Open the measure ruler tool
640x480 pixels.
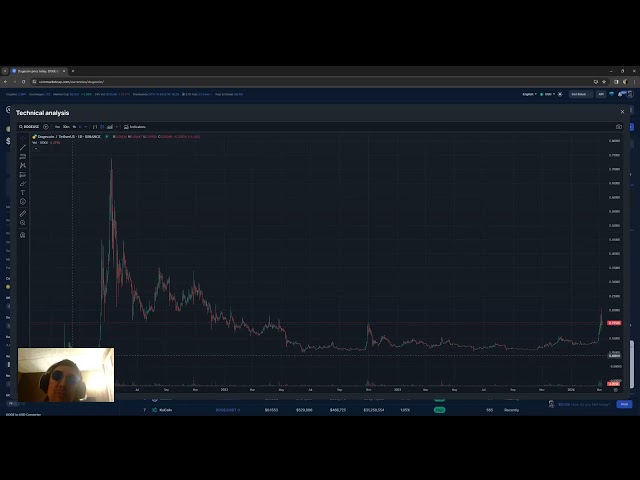23,213
